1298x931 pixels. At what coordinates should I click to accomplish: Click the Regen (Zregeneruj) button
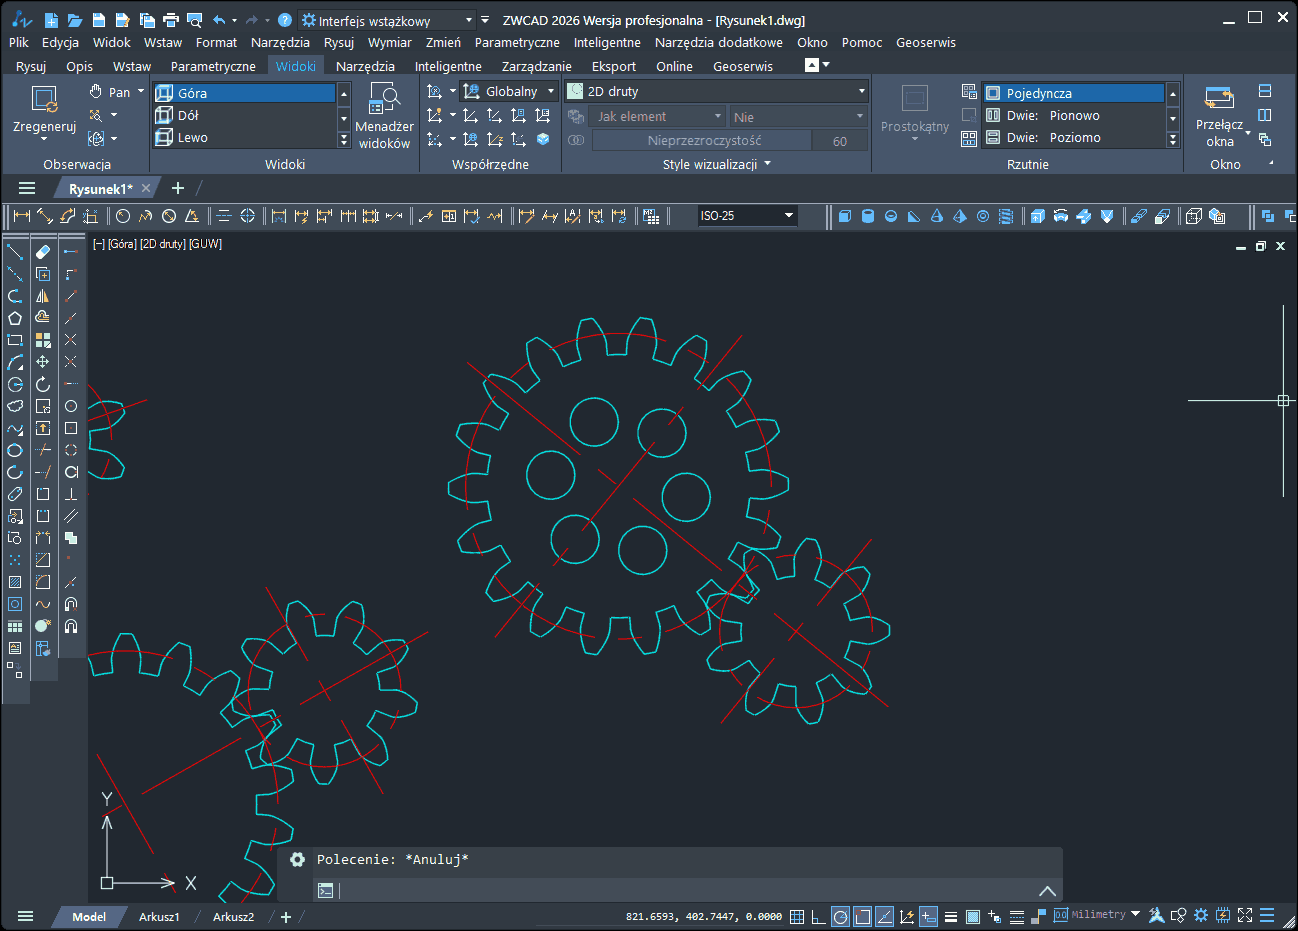click(44, 112)
